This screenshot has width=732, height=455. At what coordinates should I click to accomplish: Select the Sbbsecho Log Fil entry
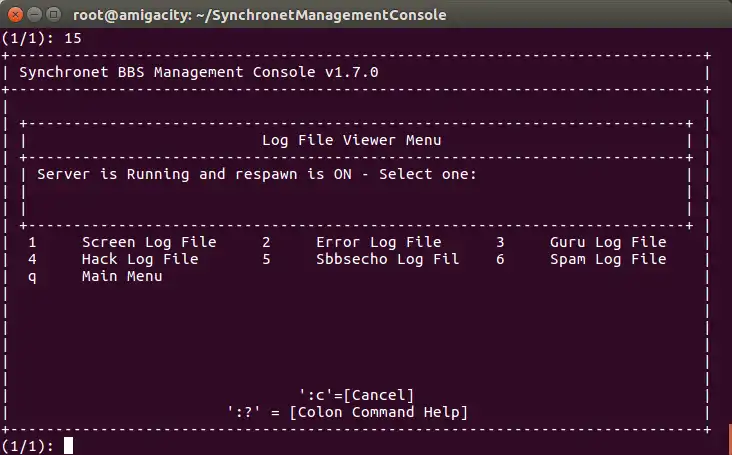tap(387, 259)
